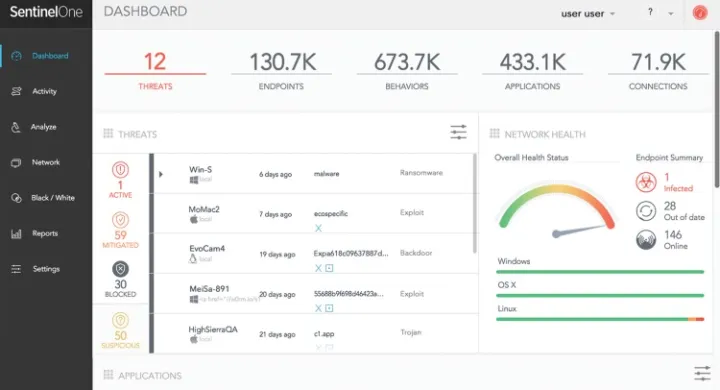Open the Analyze sidebar icon

click(x=16, y=127)
